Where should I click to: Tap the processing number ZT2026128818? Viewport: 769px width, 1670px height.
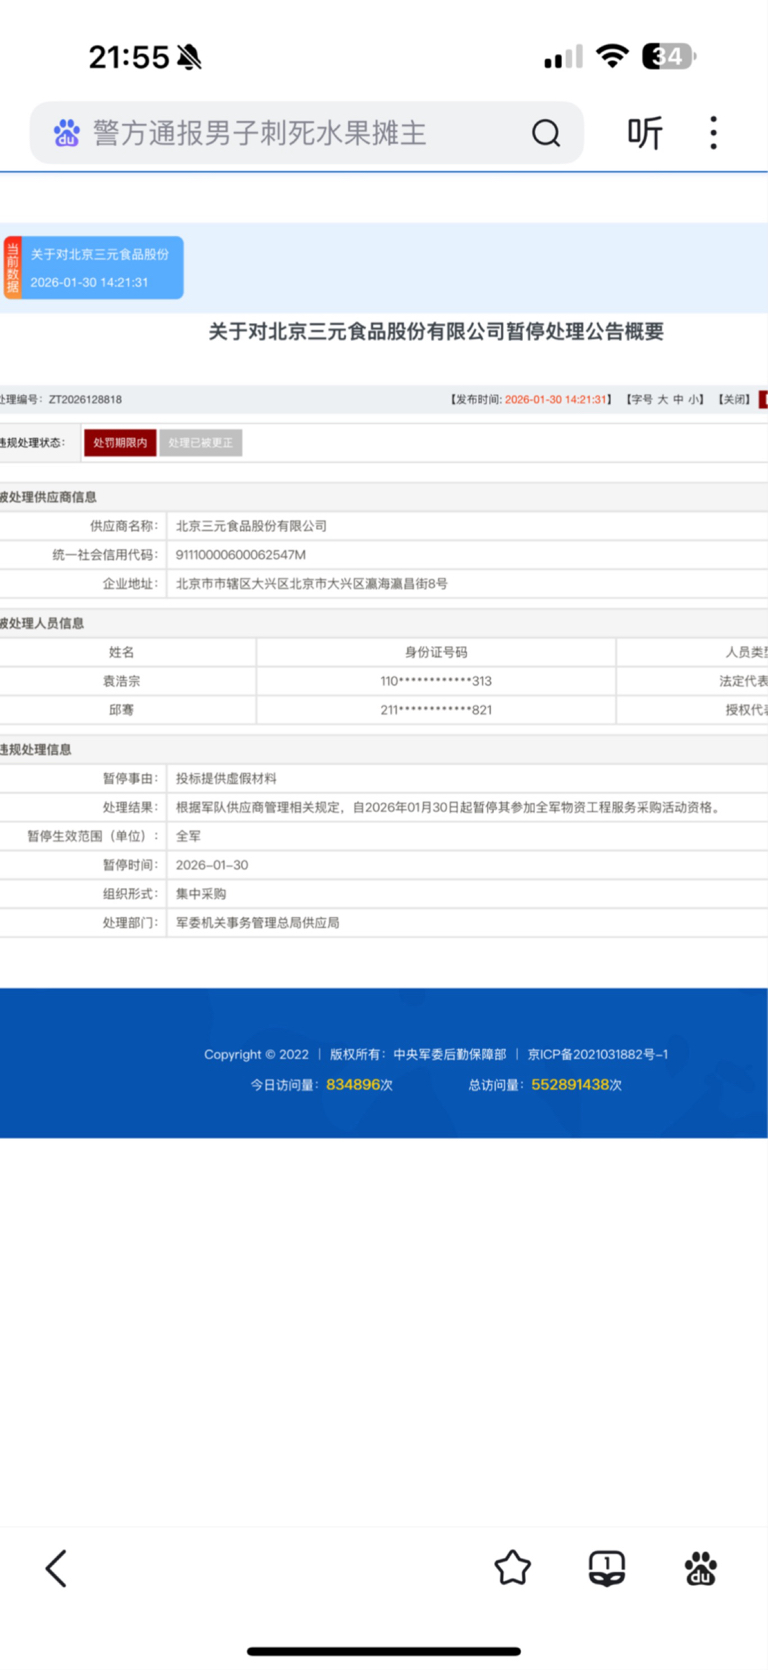(x=85, y=399)
